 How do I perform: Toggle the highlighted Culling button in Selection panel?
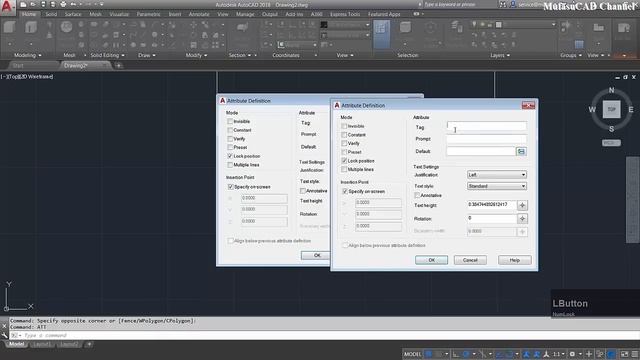[x=382, y=33]
